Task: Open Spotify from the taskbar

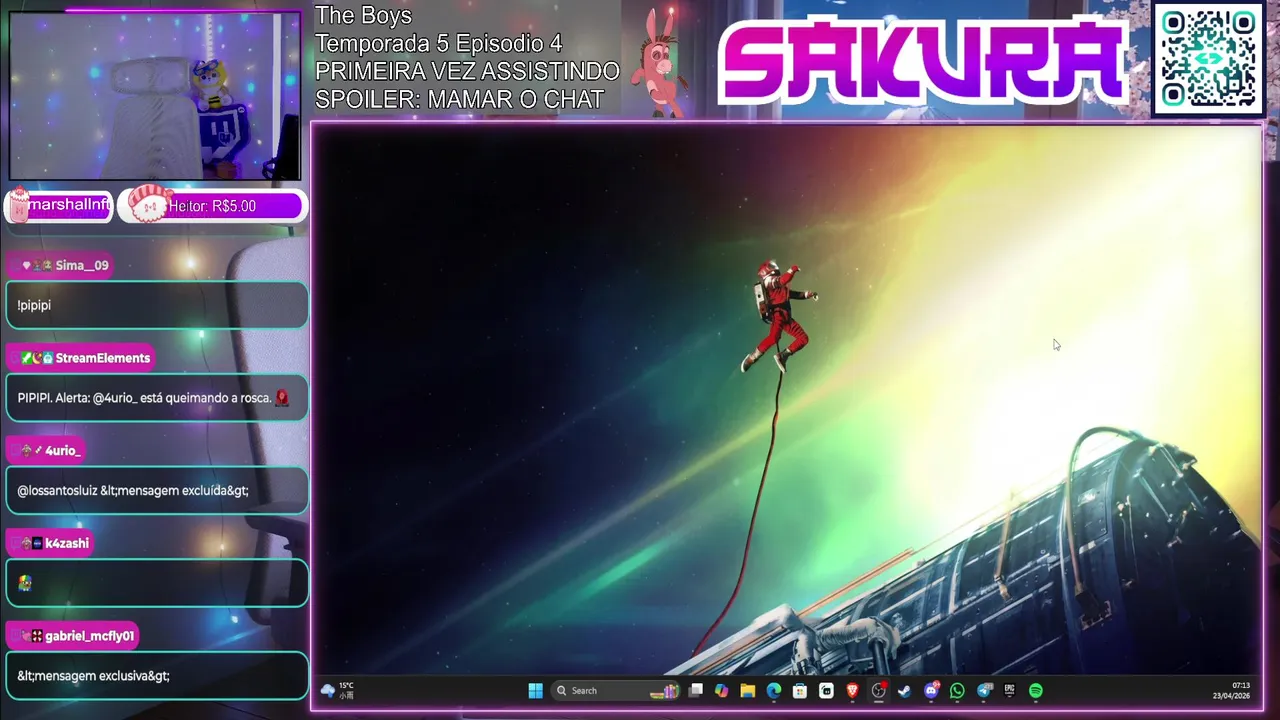Action: [x=1036, y=690]
